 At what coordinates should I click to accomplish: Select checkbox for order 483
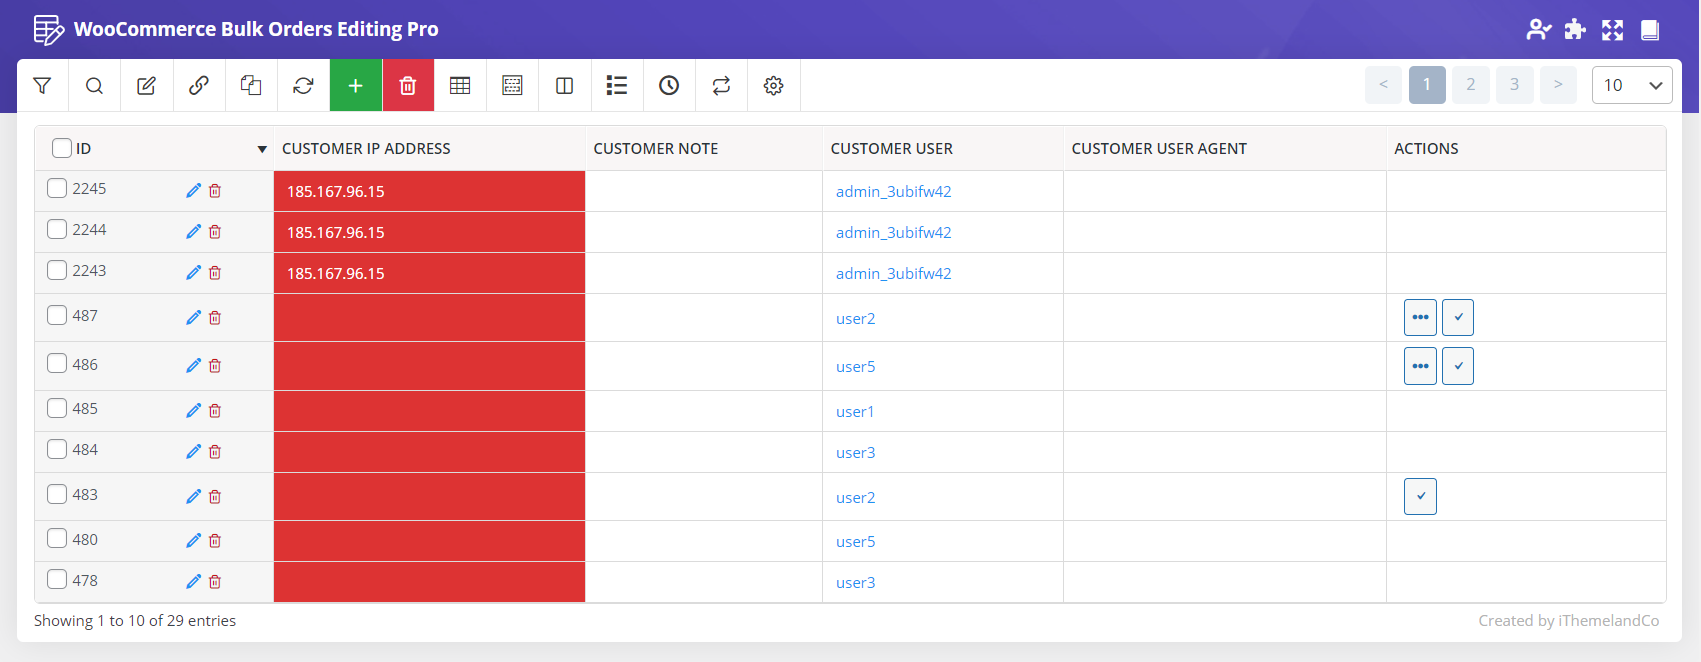click(x=57, y=494)
